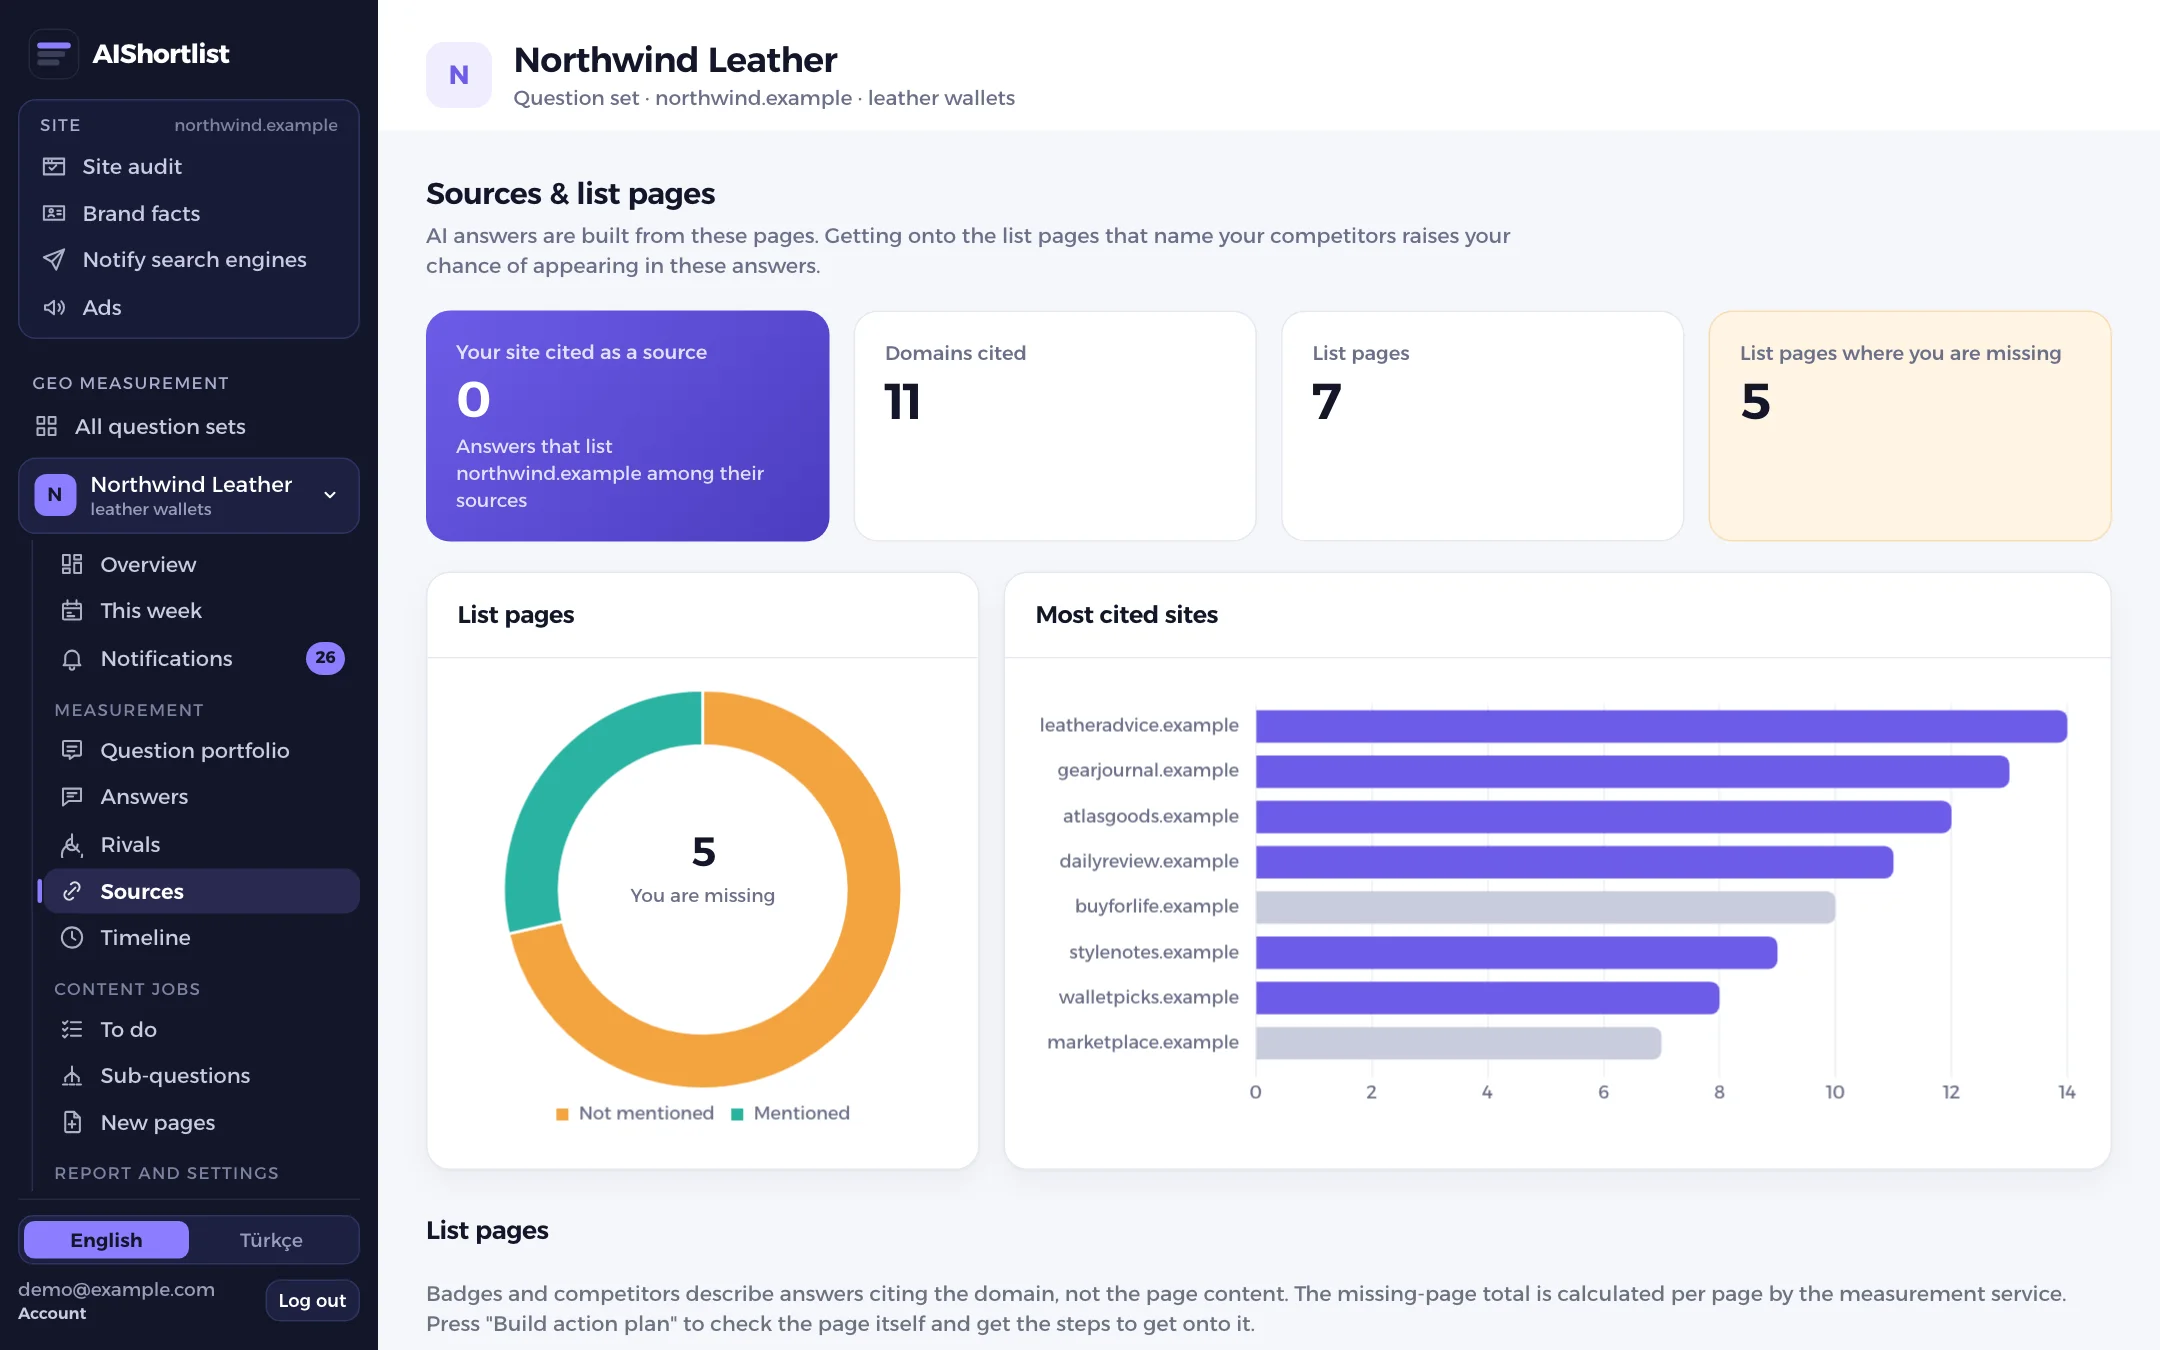Click the N avatar in page header
Screen dimensions: 2160x1350
click(x=459, y=75)
